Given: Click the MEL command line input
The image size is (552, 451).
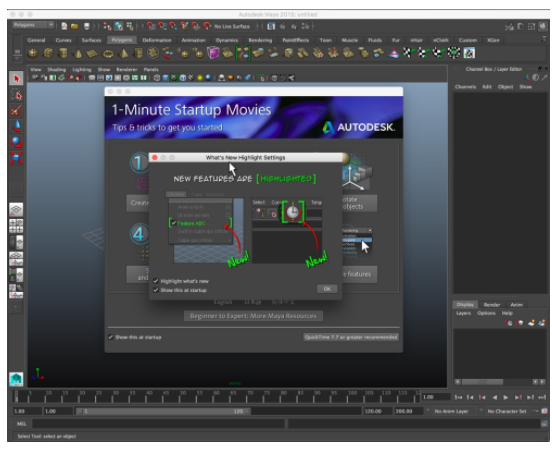Looking at the screenshot, I should [x=158, y=424].
